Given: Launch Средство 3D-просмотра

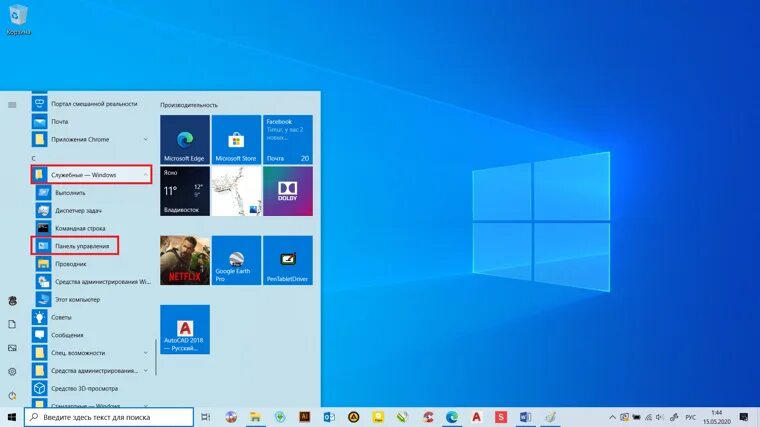Looking at the screenshot, I should coord(92,388).
